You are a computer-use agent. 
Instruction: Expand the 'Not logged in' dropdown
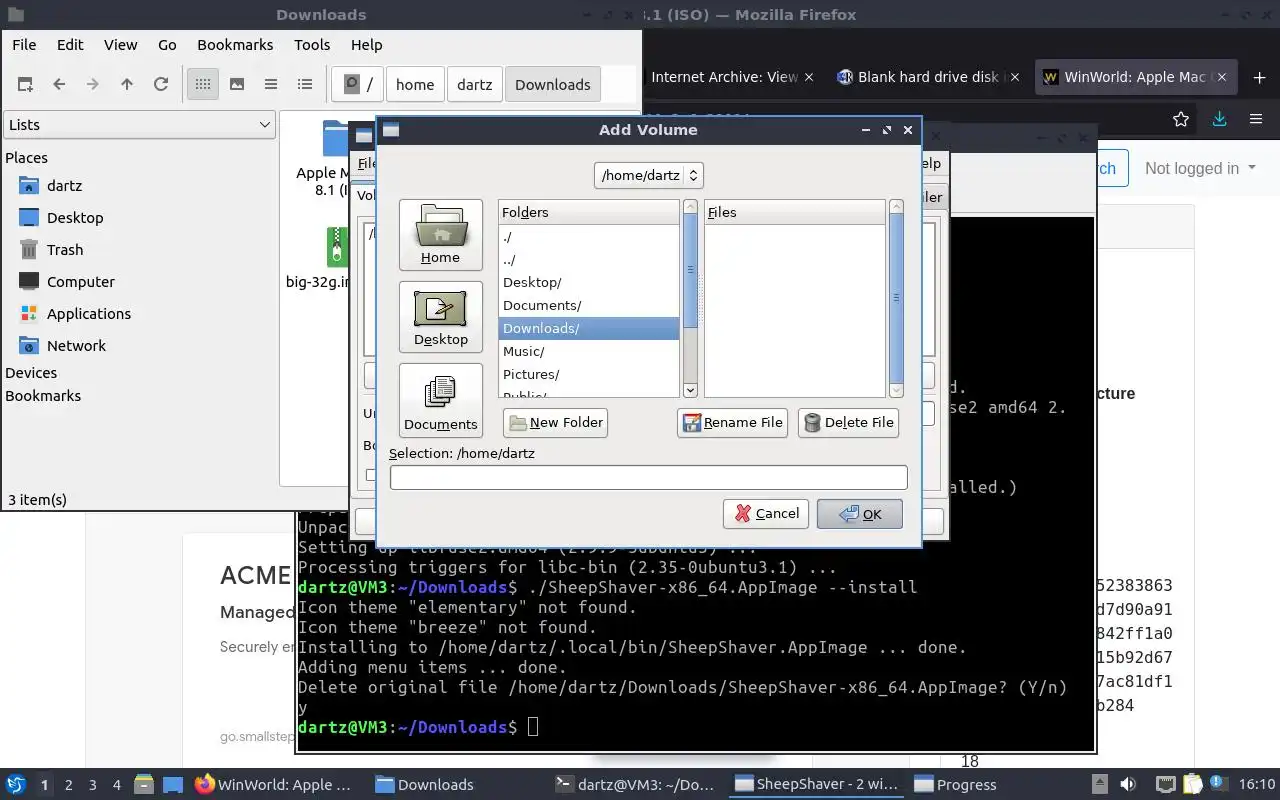pos(1200,168)
